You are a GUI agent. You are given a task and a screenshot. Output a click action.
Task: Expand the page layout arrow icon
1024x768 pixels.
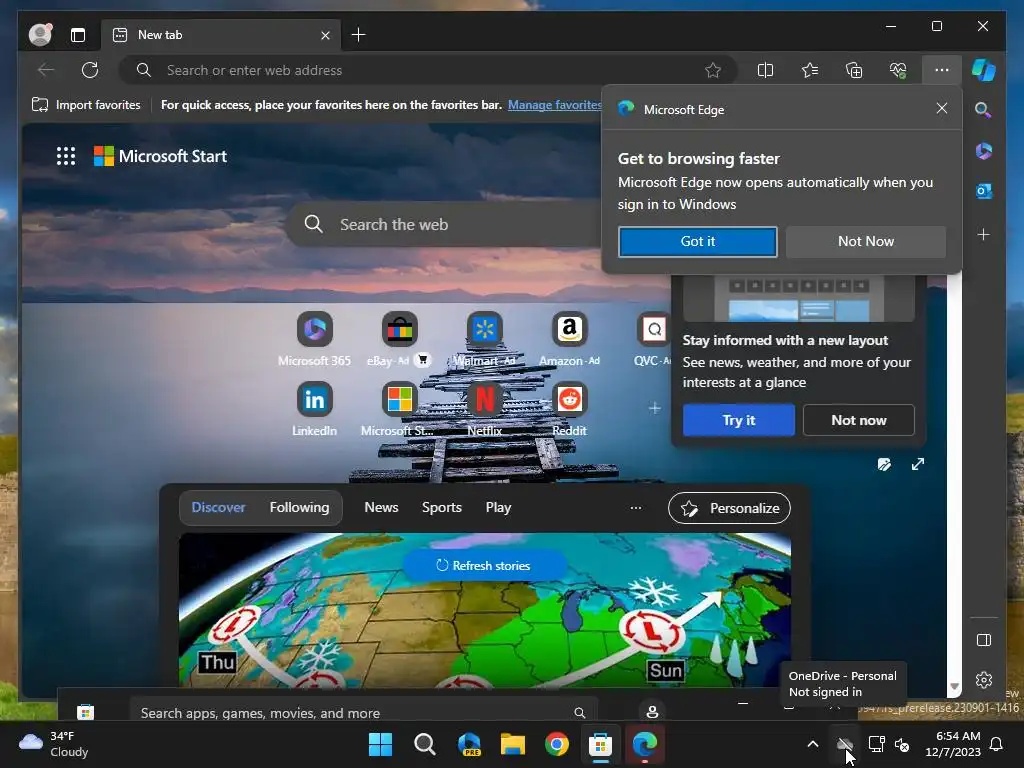tap(918, 464)
